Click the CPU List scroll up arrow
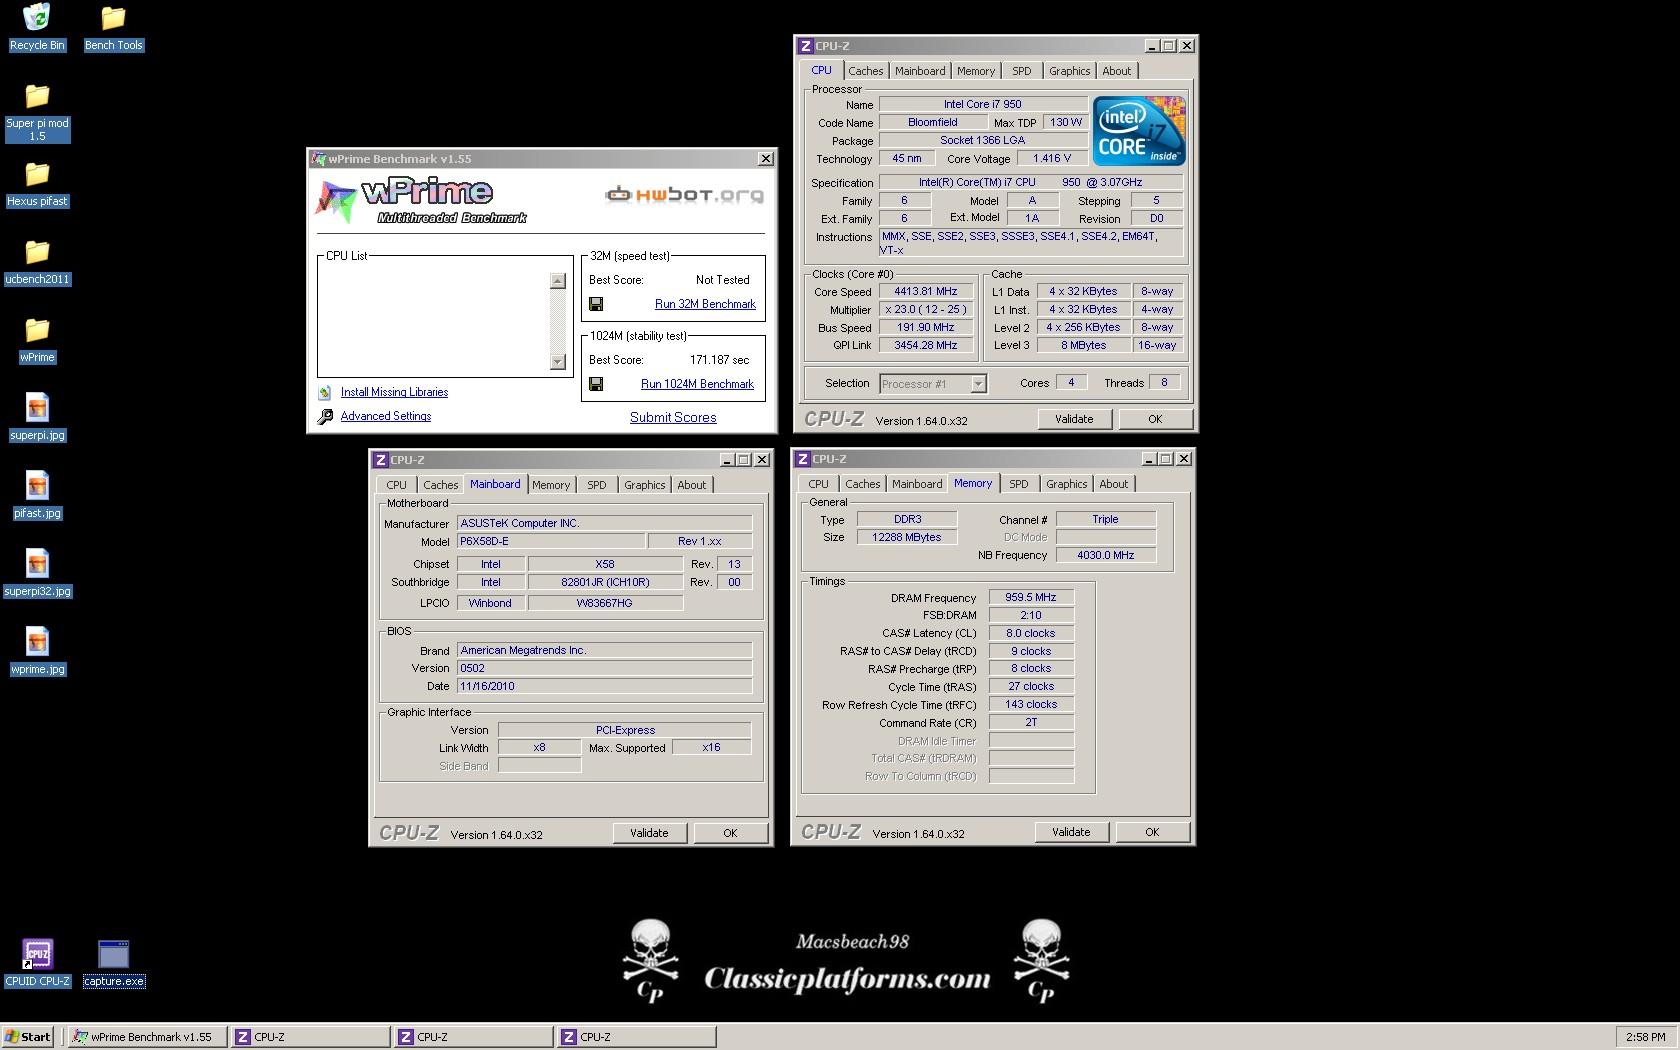Screen dimensions: 1680x1050 [x=558, y=281]
